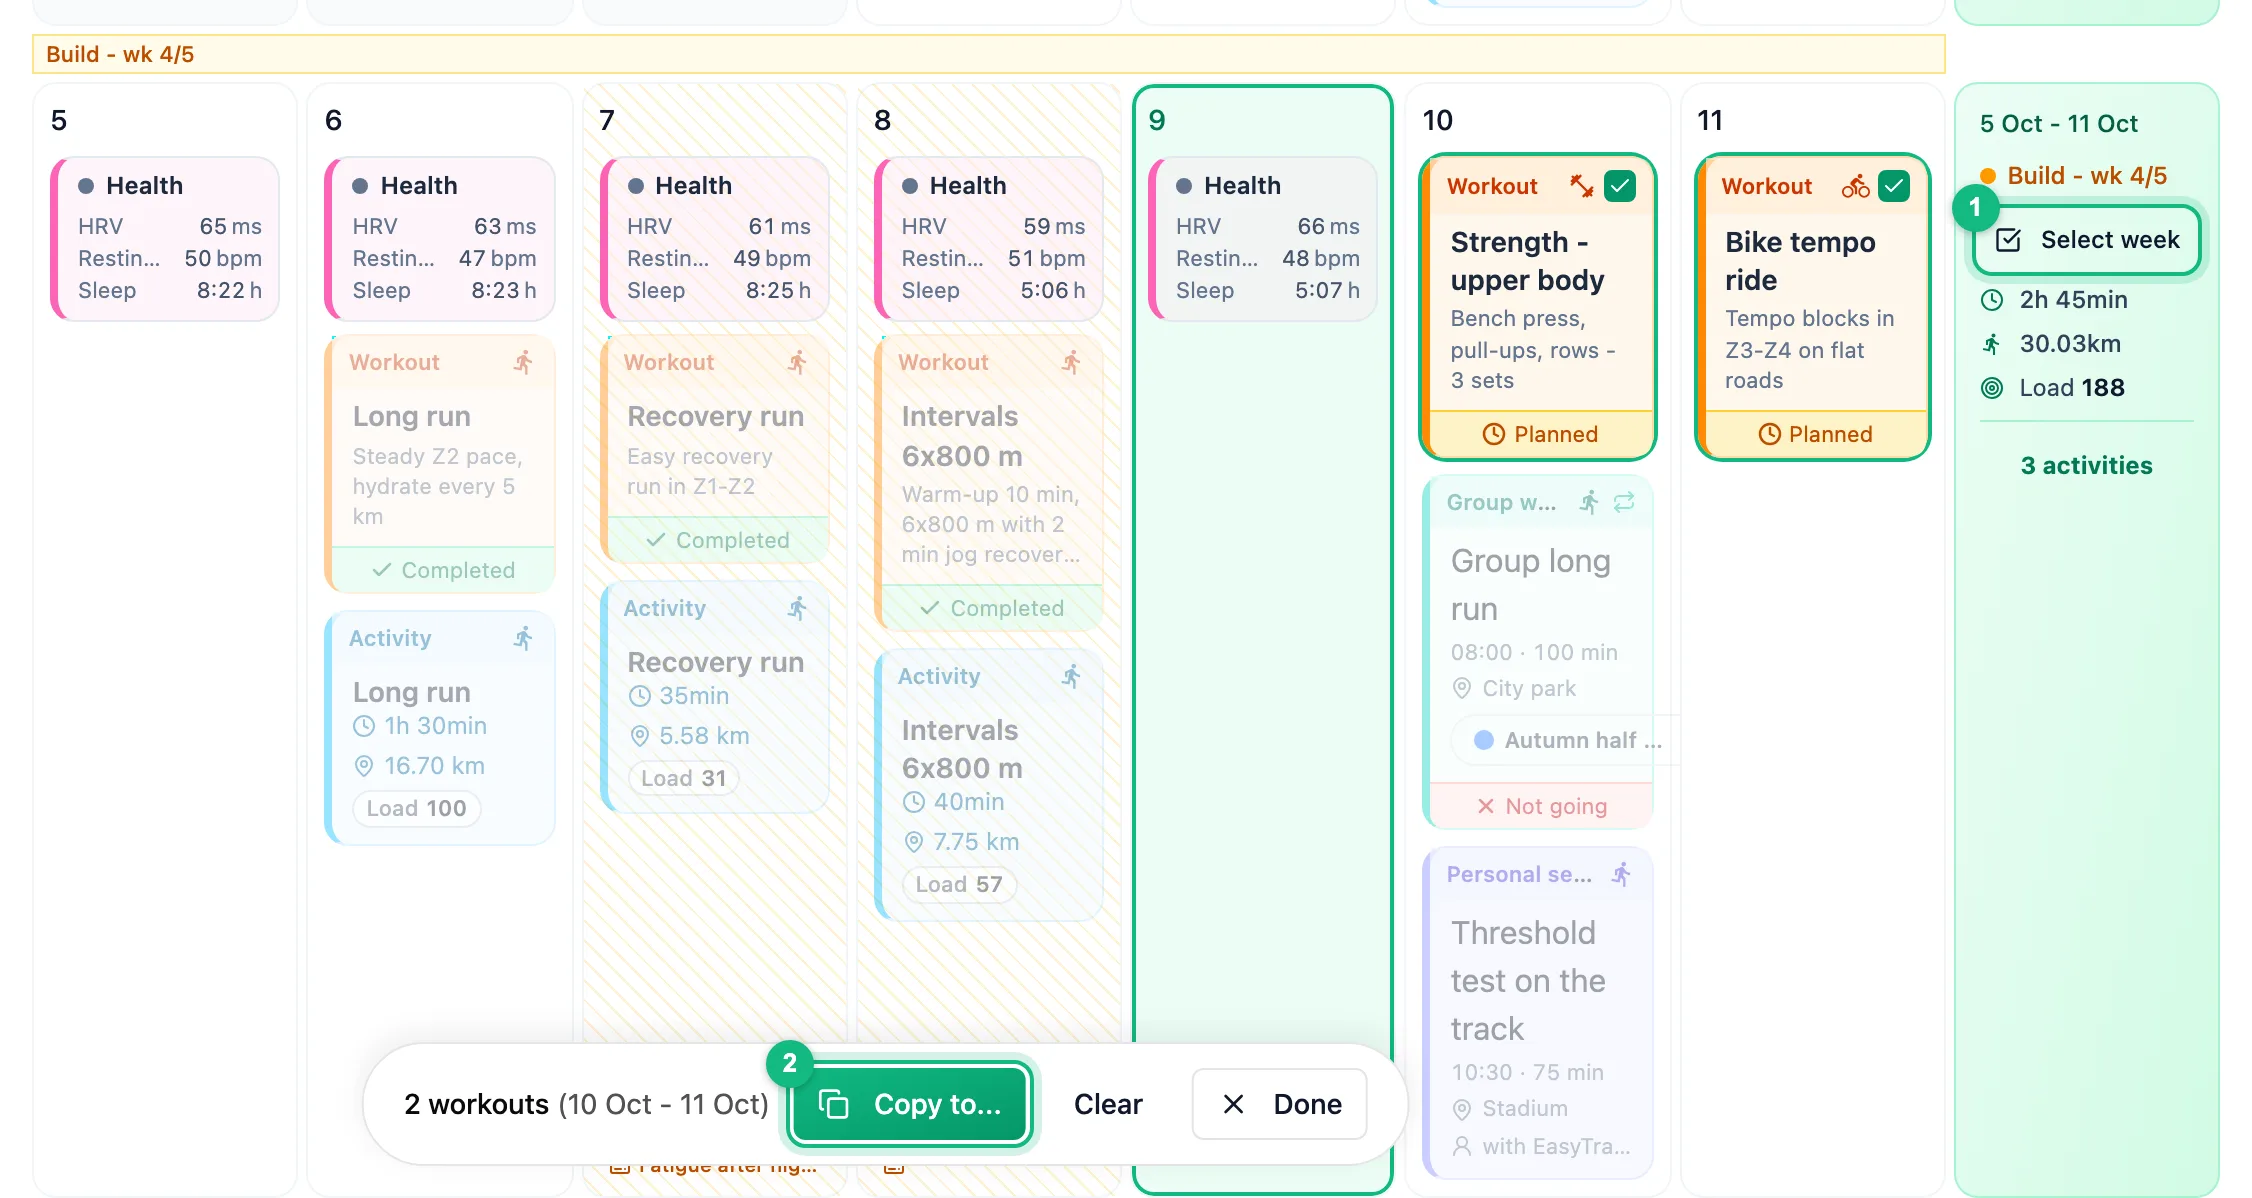Click the clock icon beside 2h 45min
The height and width of the screenshot is (1198, 2252).
(1992, 300)
